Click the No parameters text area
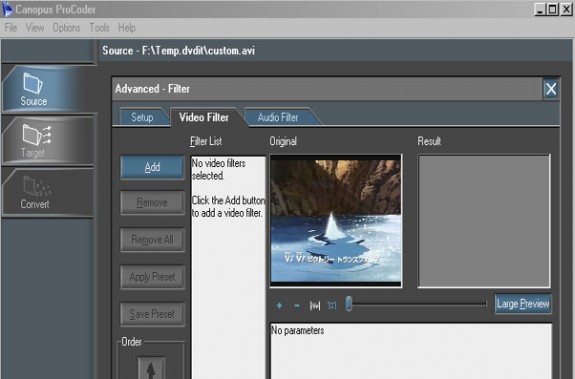This screenshot has width=575, height=379. pos(411,351)
